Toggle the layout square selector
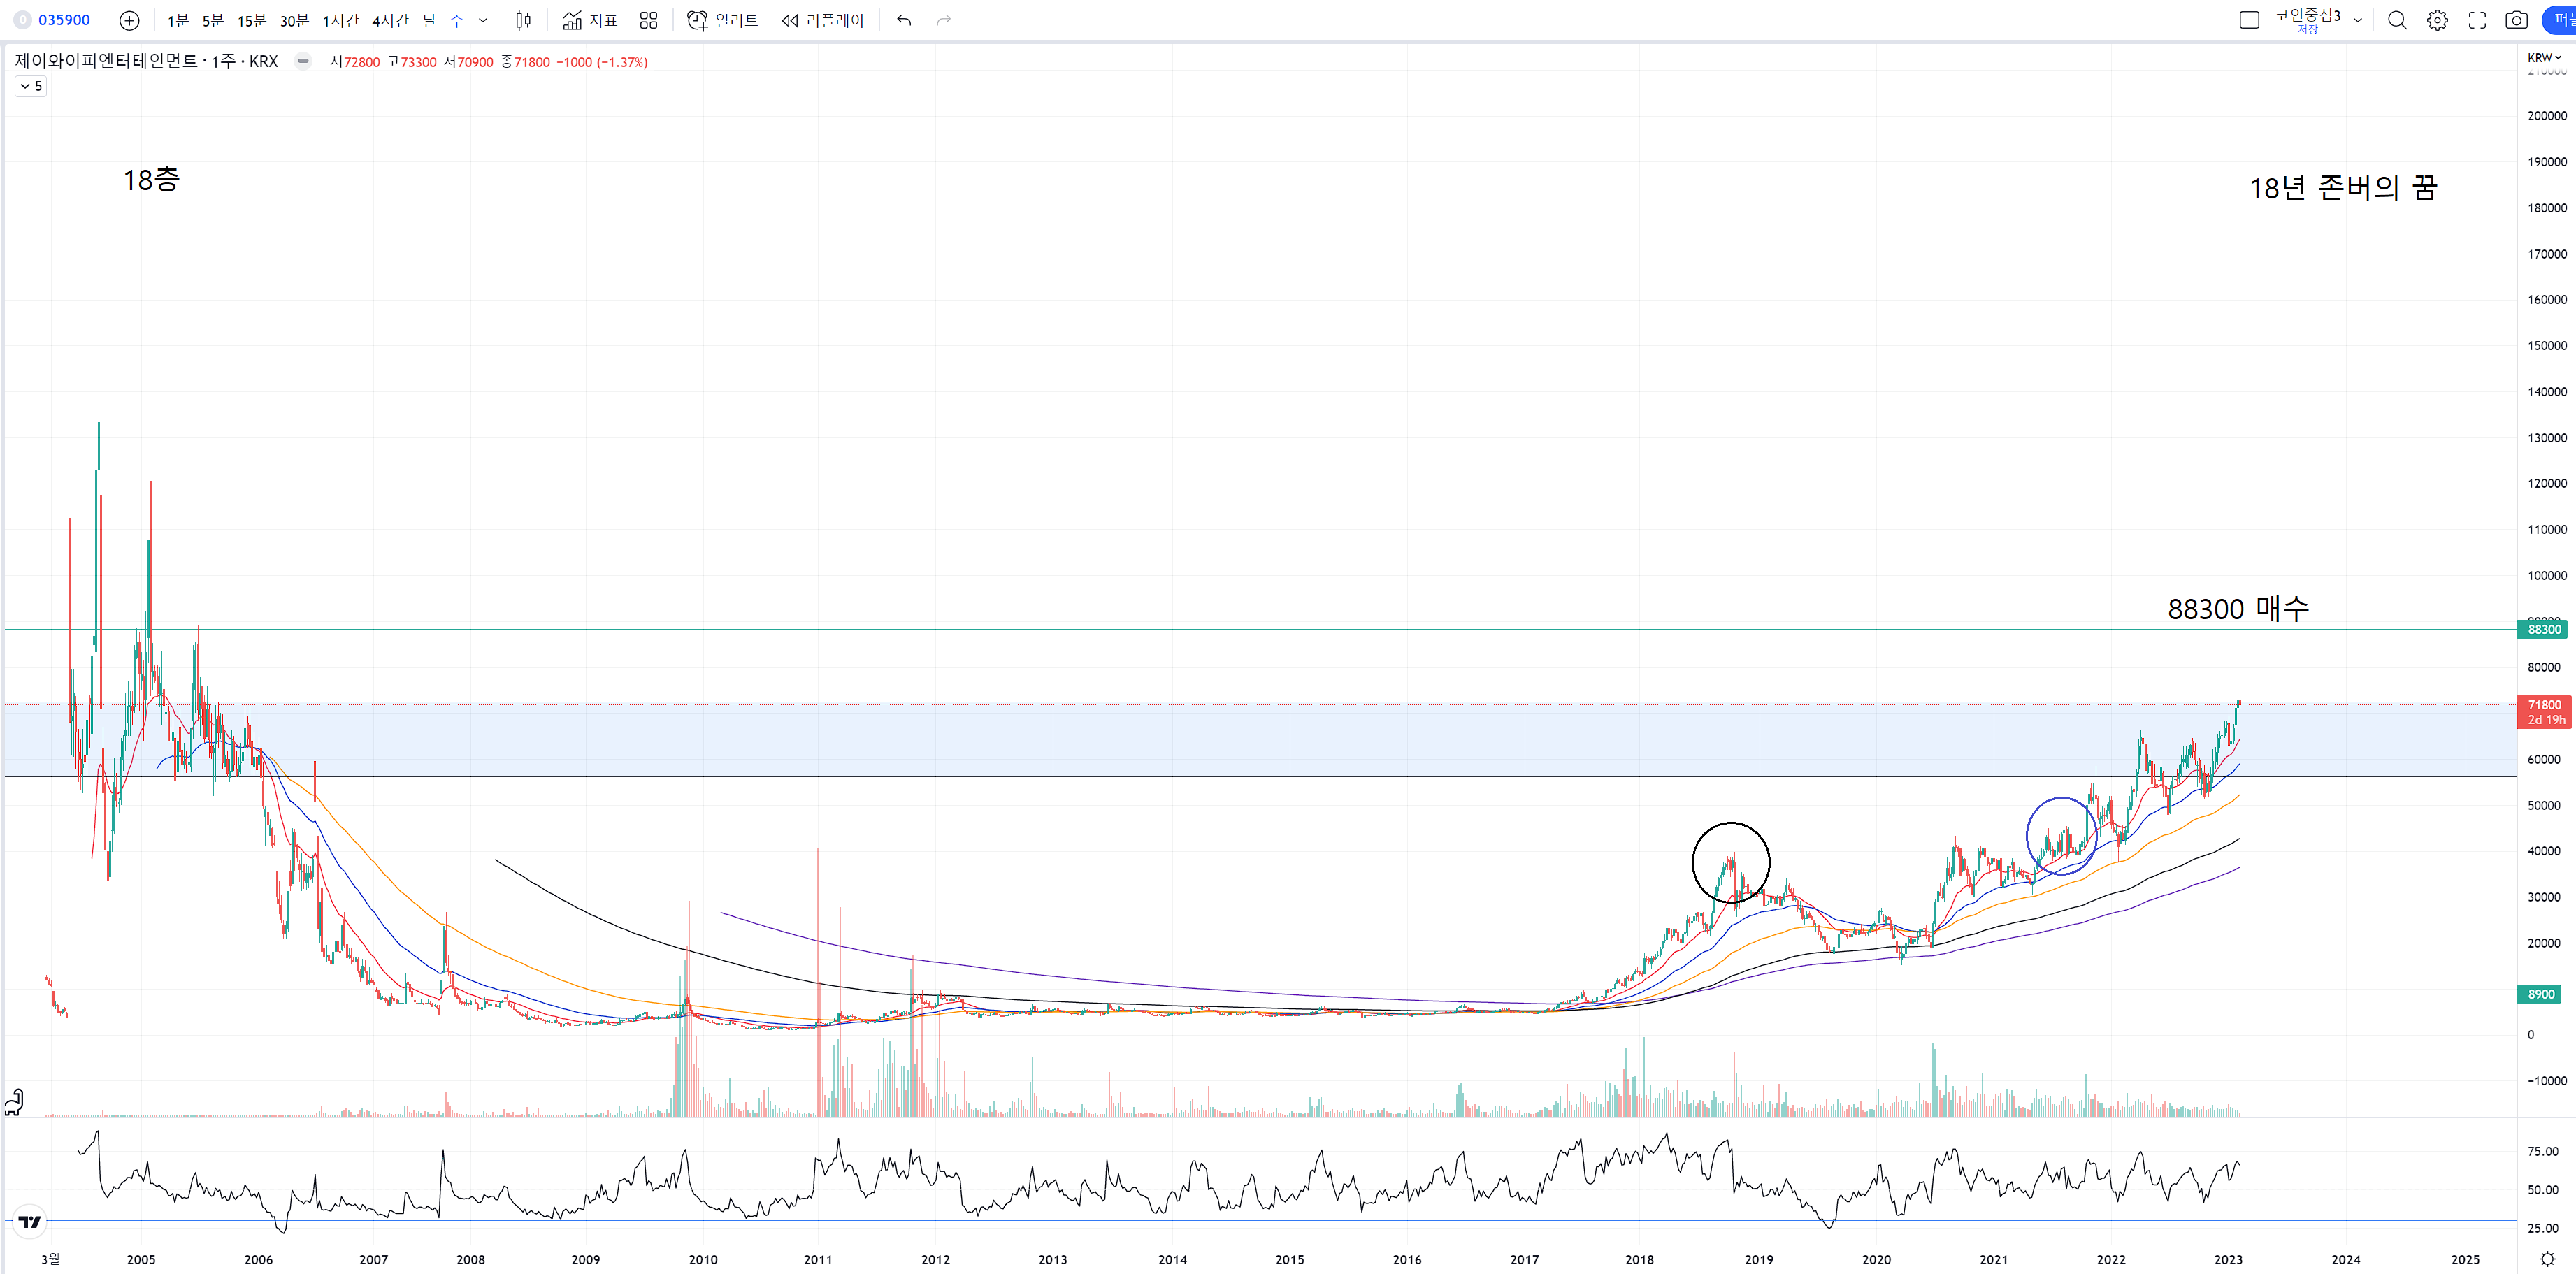The image size is (2576, 1274). click(x=2249, y=20)
